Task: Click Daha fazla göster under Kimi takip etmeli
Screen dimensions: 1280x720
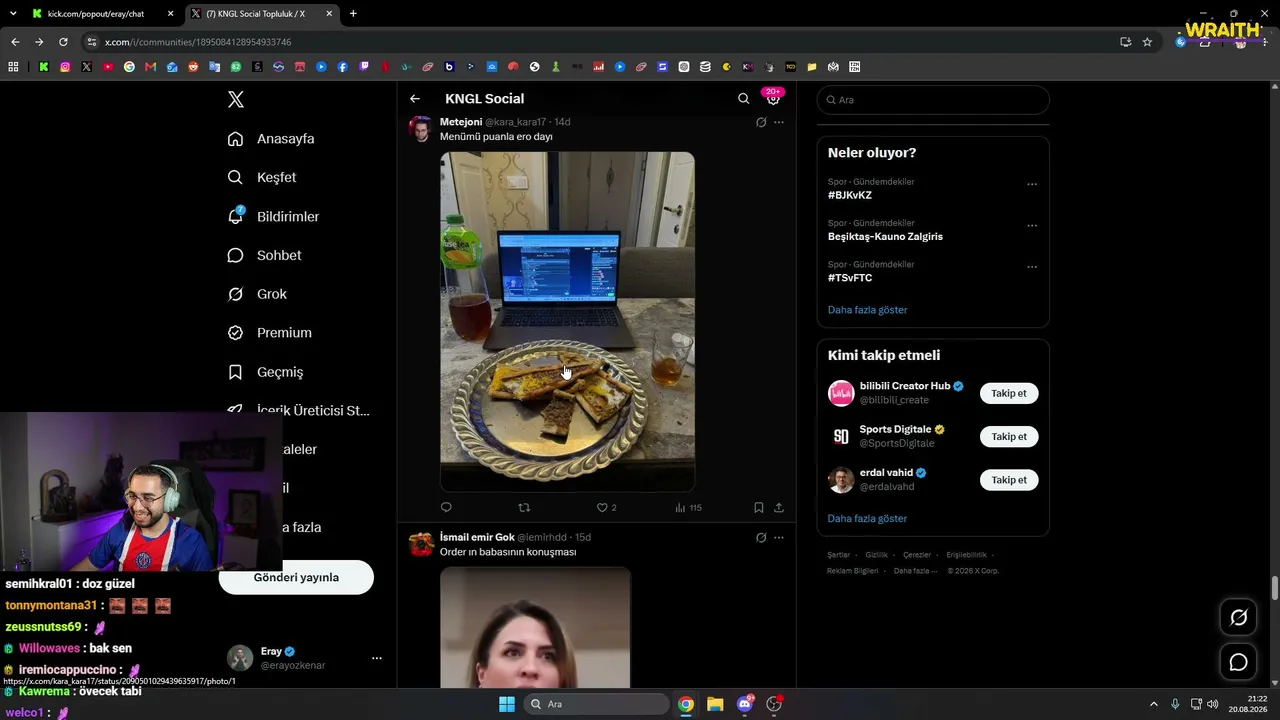Action: point(867,519)
